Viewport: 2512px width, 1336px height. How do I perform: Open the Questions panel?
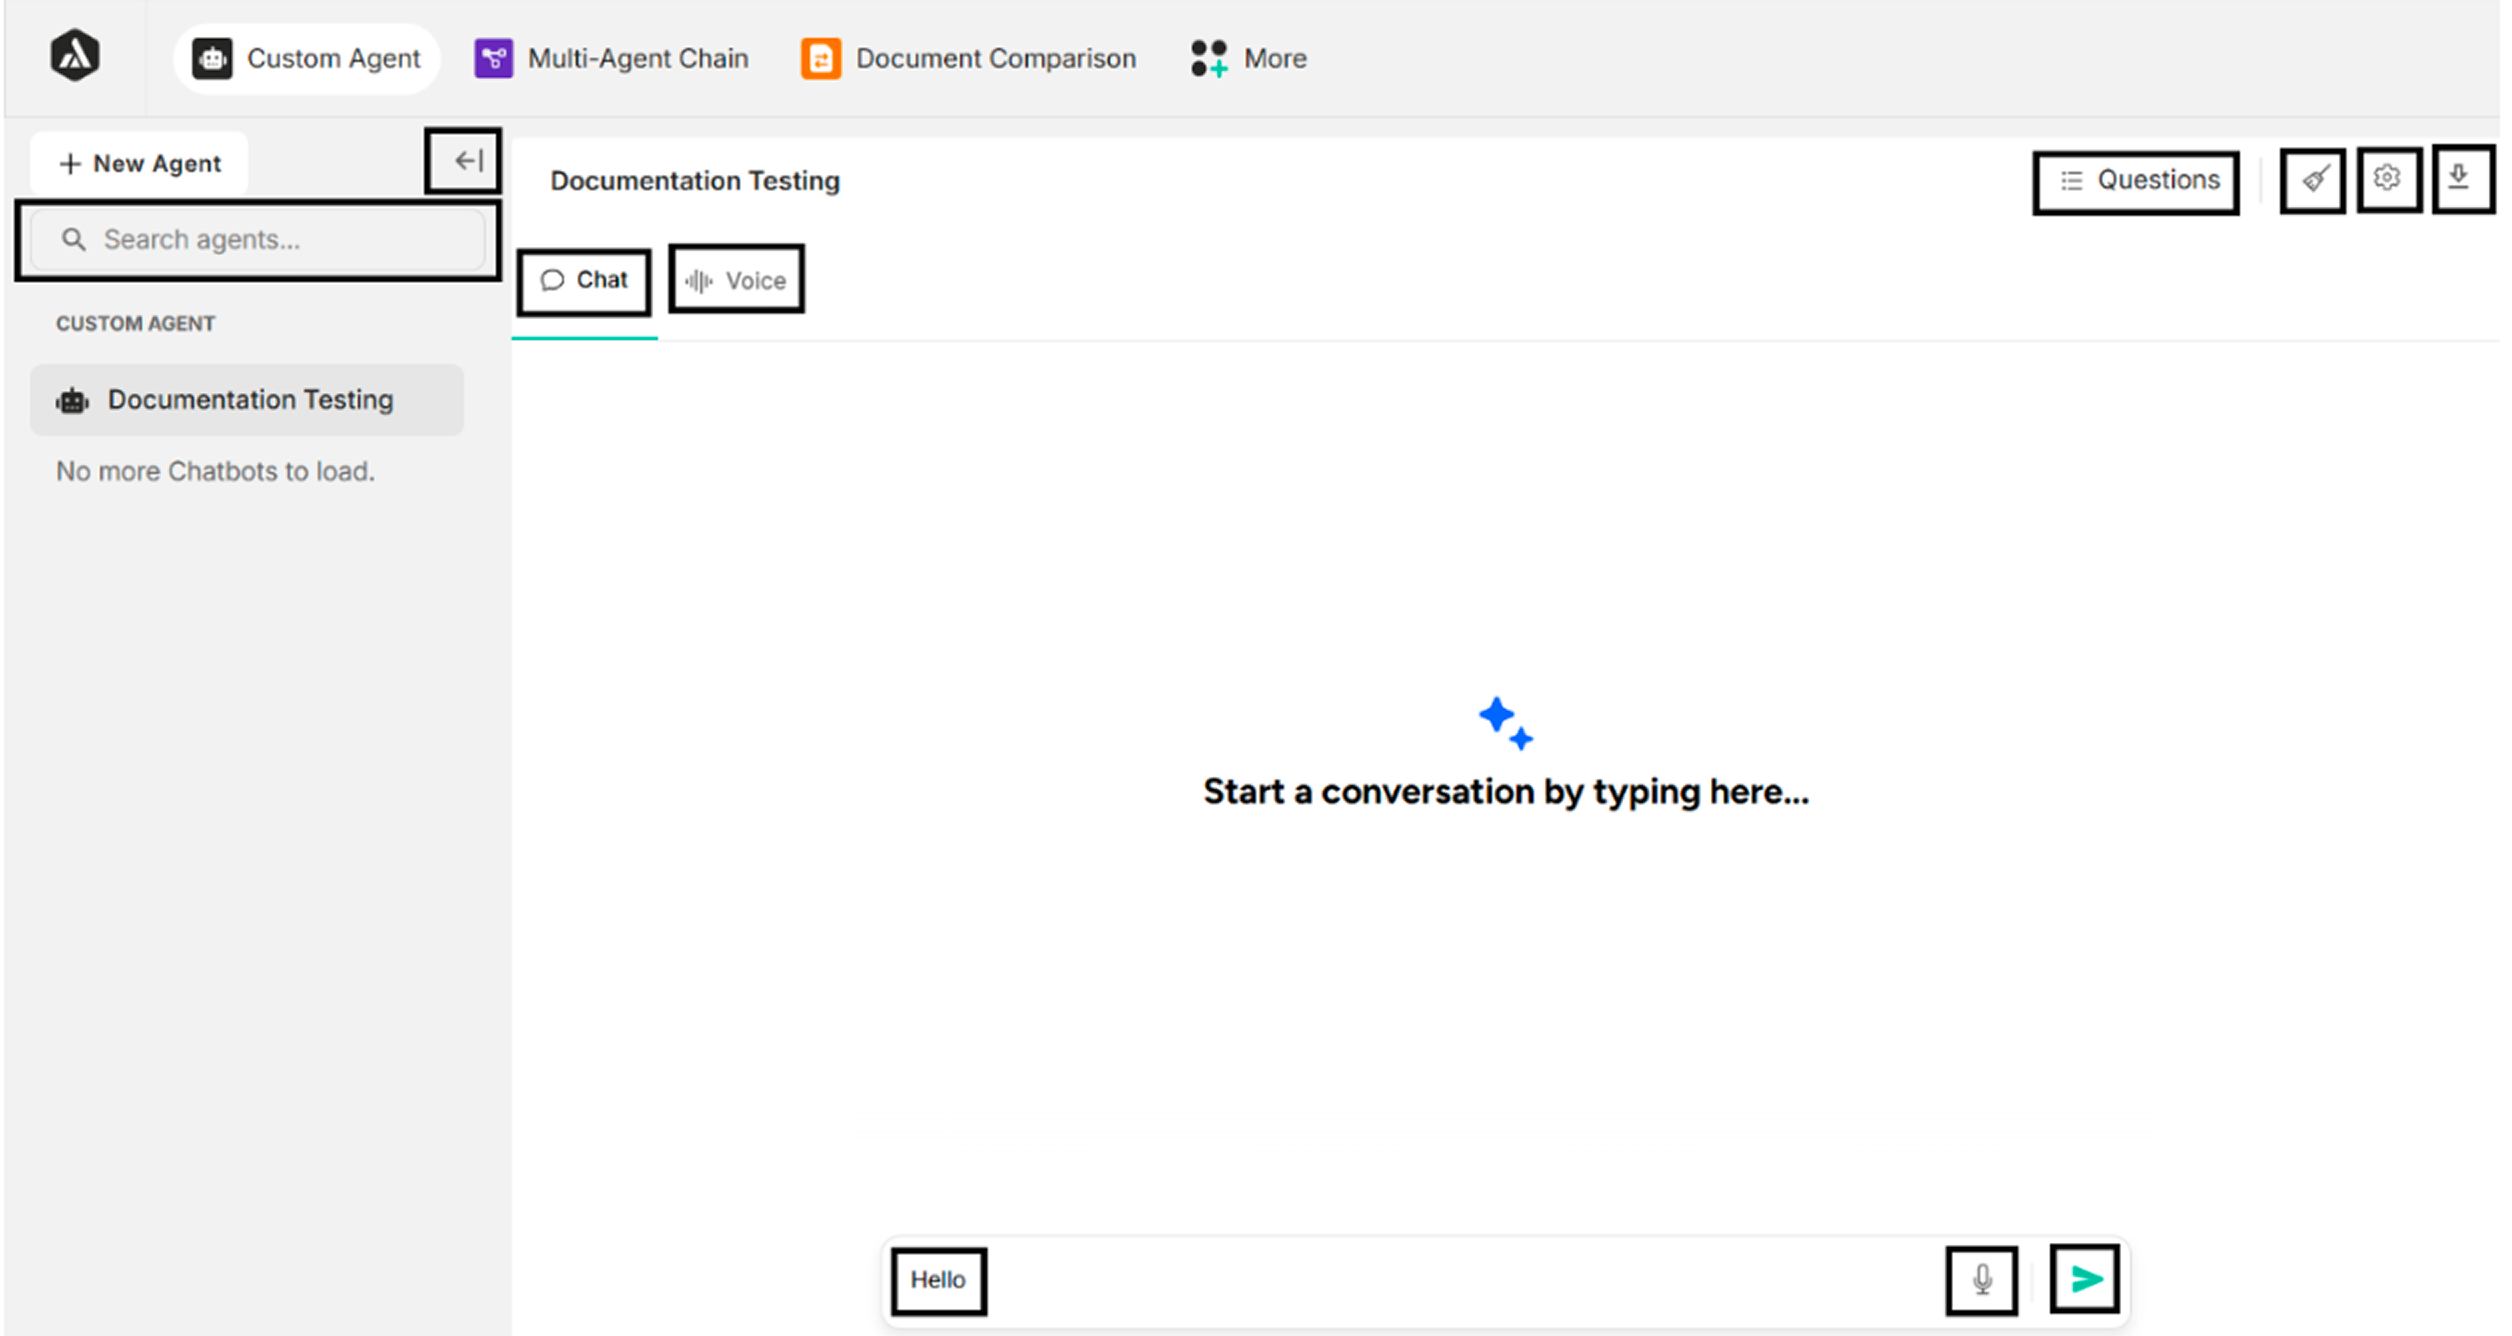[2136, 180]
